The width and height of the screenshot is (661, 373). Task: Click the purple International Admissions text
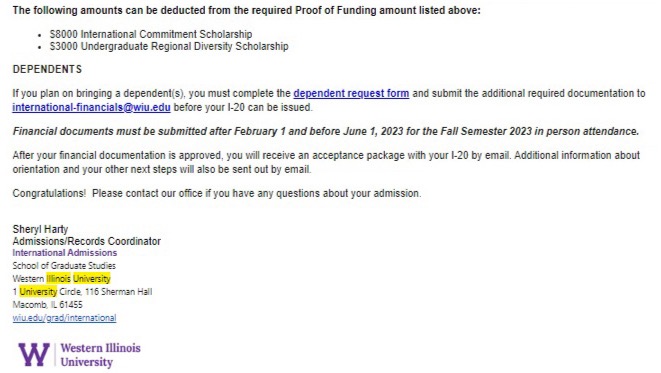coord(64,253)
